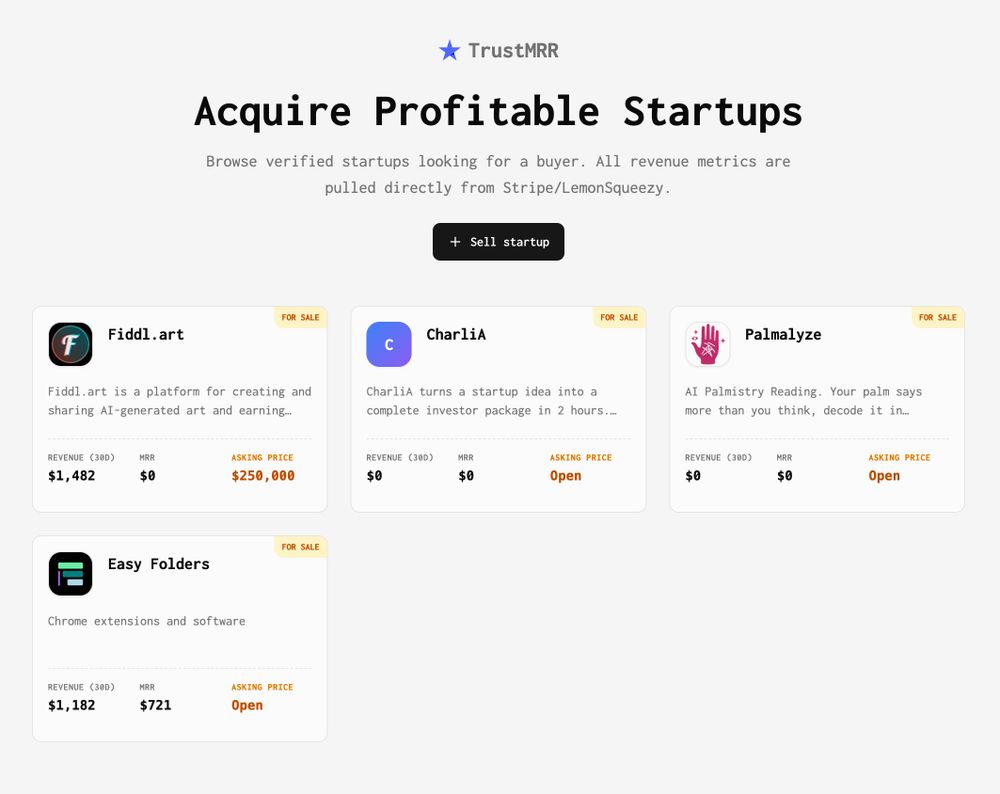Open the CharliA purple logo icon
Screen dimensions: 1000x794
click(389, 344)
